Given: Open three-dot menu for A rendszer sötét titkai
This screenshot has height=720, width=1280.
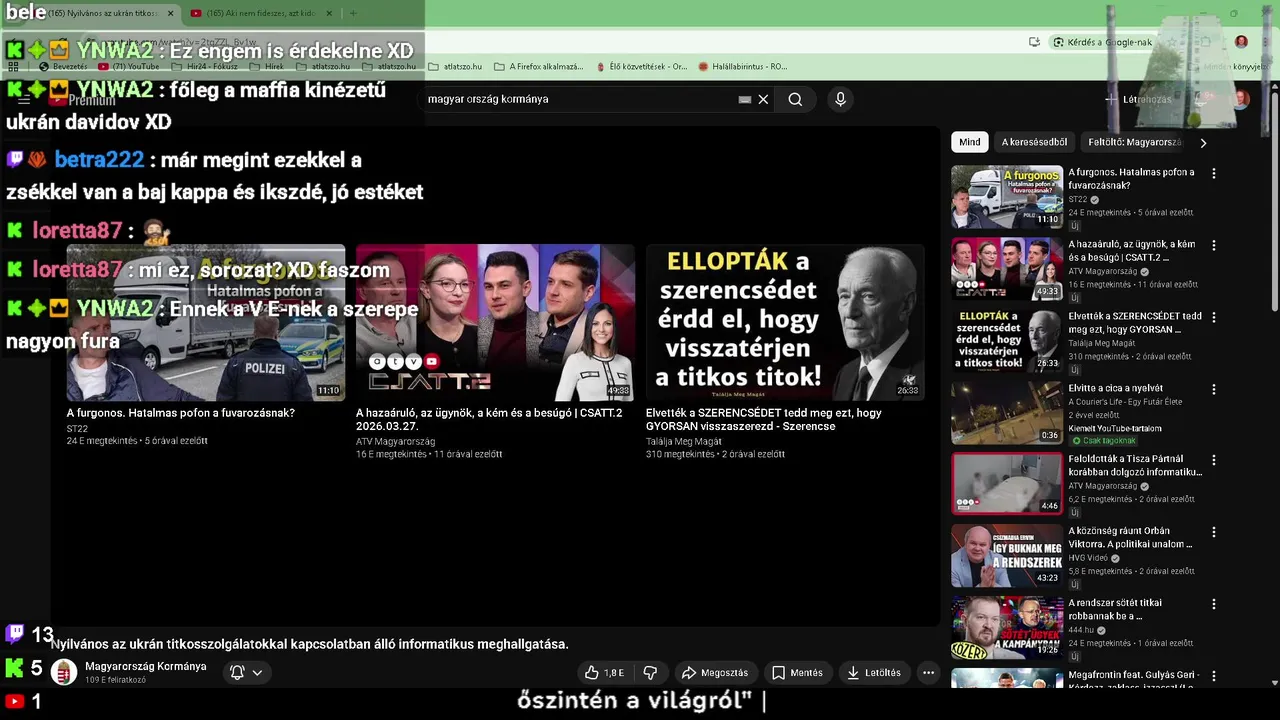Looking at the screenshot, I should point(1214,604).
